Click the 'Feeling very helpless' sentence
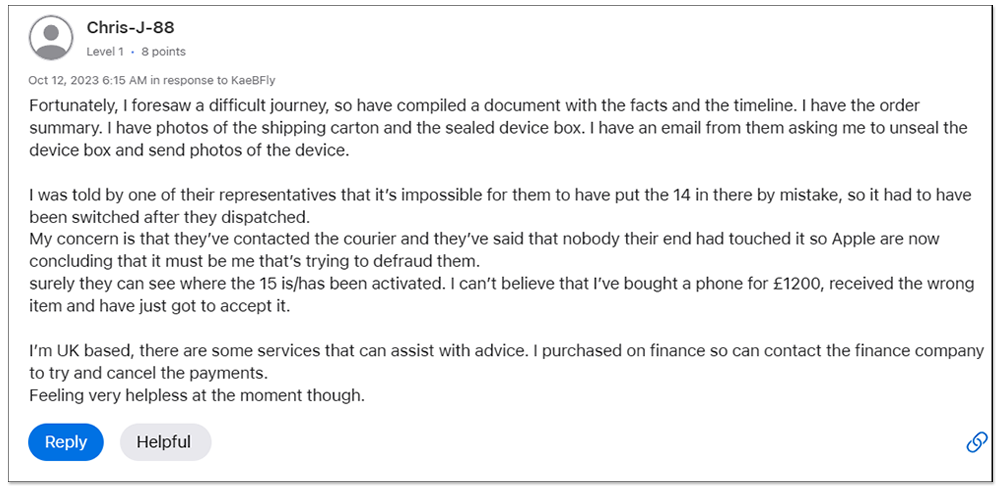Screen dimensions: 1000x488 (x=196, y=396)
